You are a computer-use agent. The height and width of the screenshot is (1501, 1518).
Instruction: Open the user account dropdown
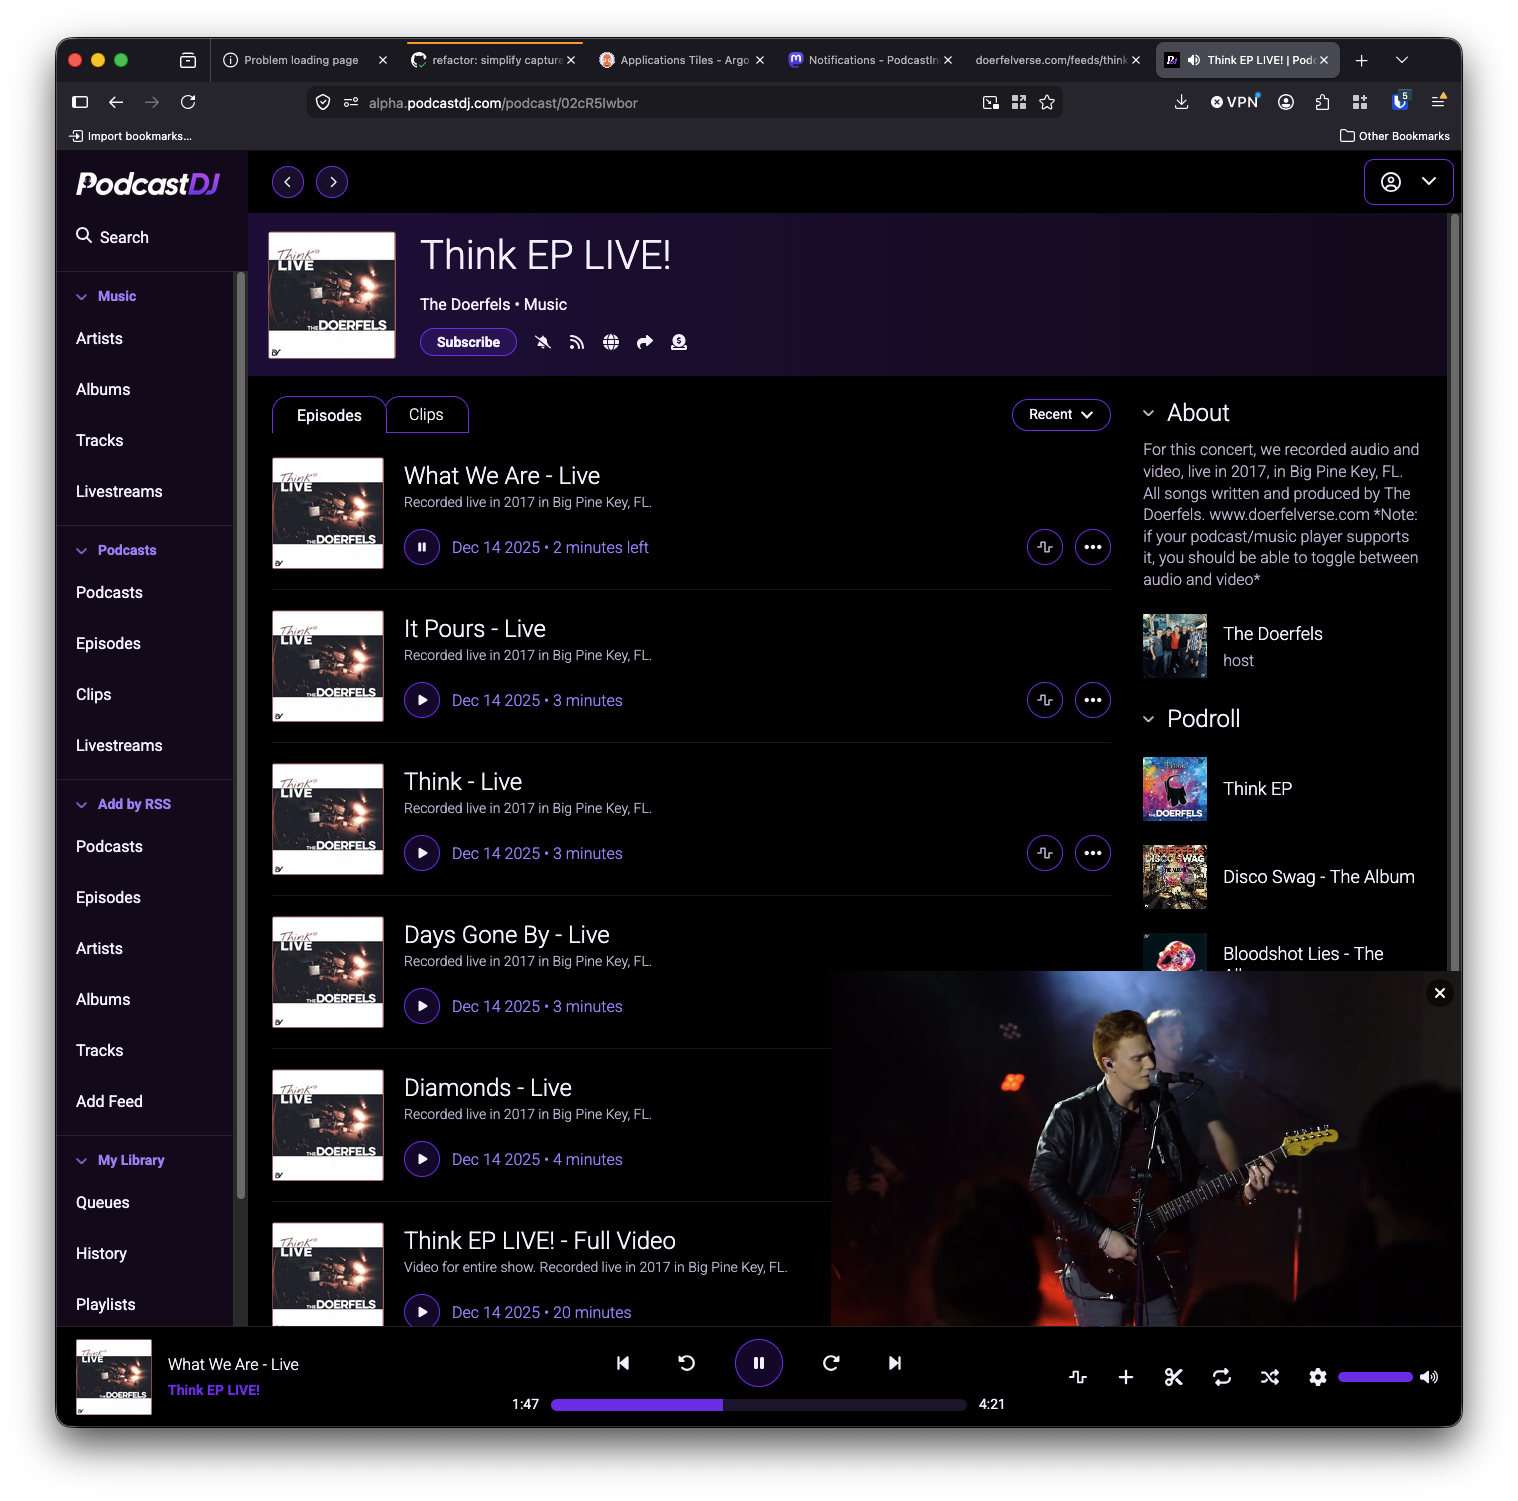[x=1408, y=182]
